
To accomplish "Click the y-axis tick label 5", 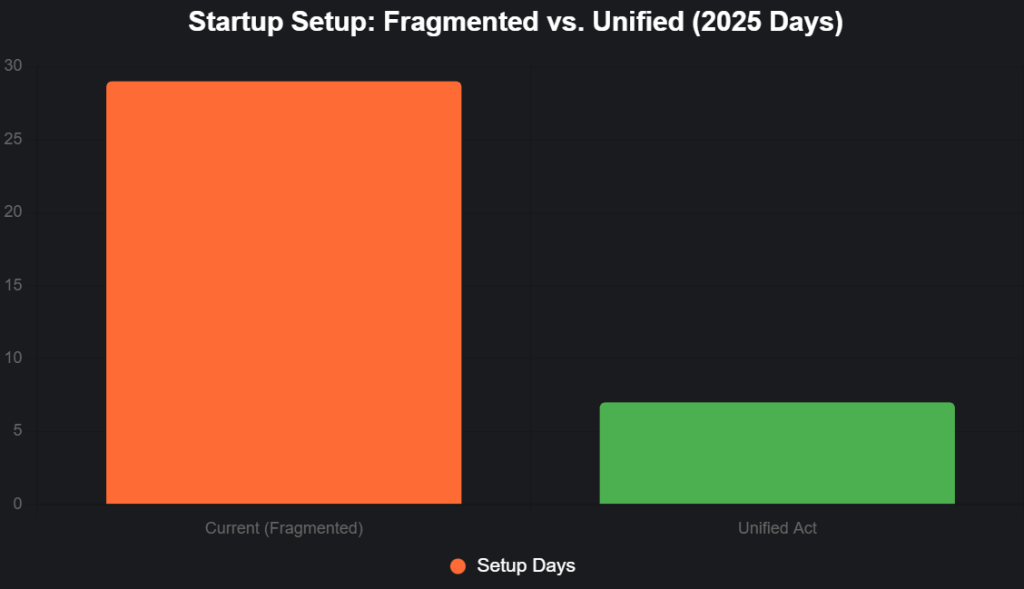I will coord(17,431).
